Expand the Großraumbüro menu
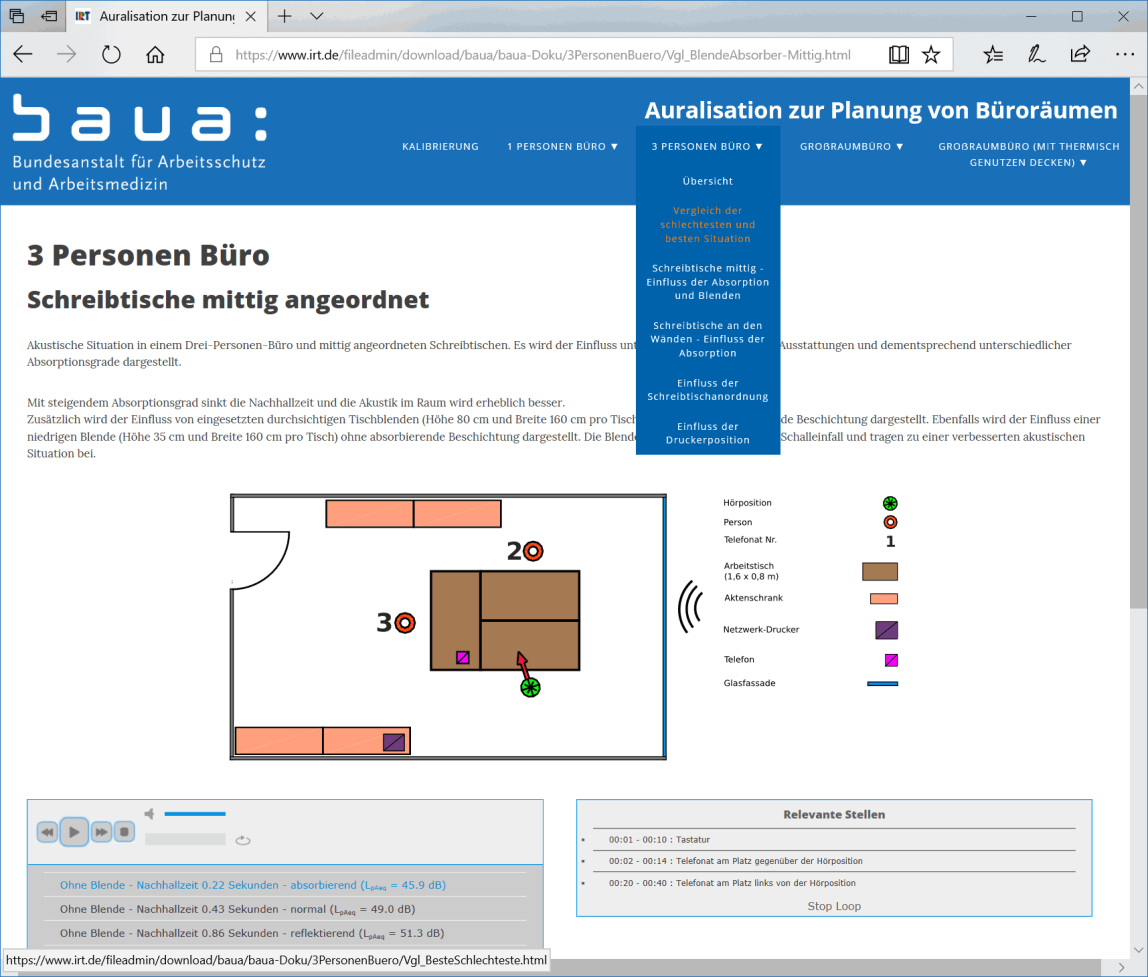Image resolution: width=1148 pixels, height=977 pixels. pos(851,146)
